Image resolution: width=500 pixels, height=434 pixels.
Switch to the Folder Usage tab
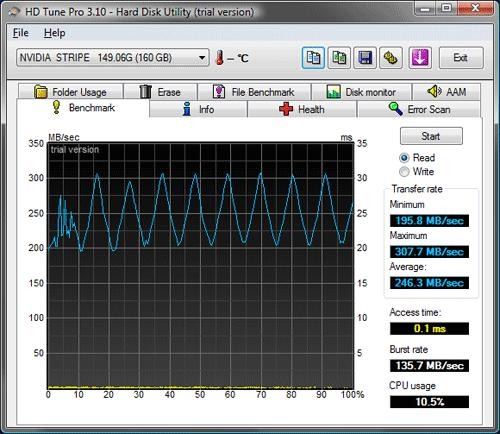point(70,92)
